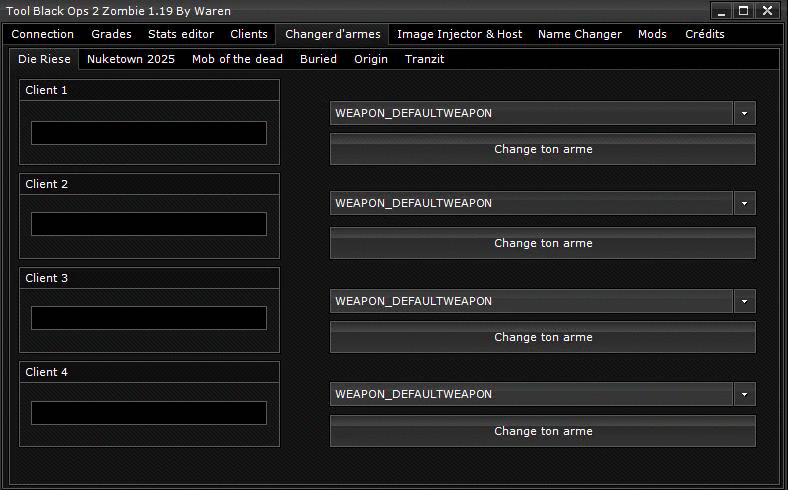Focus the Client 4 name field

click(x=149, y=413)
